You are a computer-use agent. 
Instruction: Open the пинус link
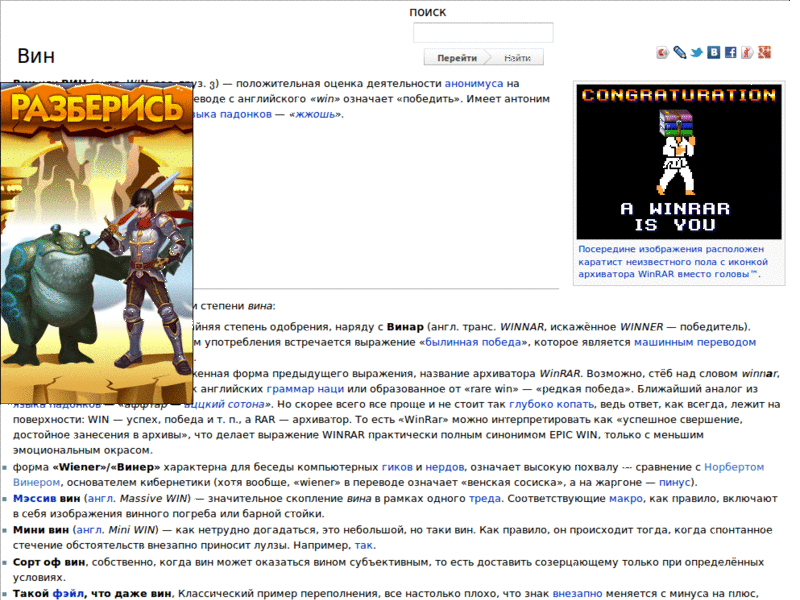click(x=674, y=482)
